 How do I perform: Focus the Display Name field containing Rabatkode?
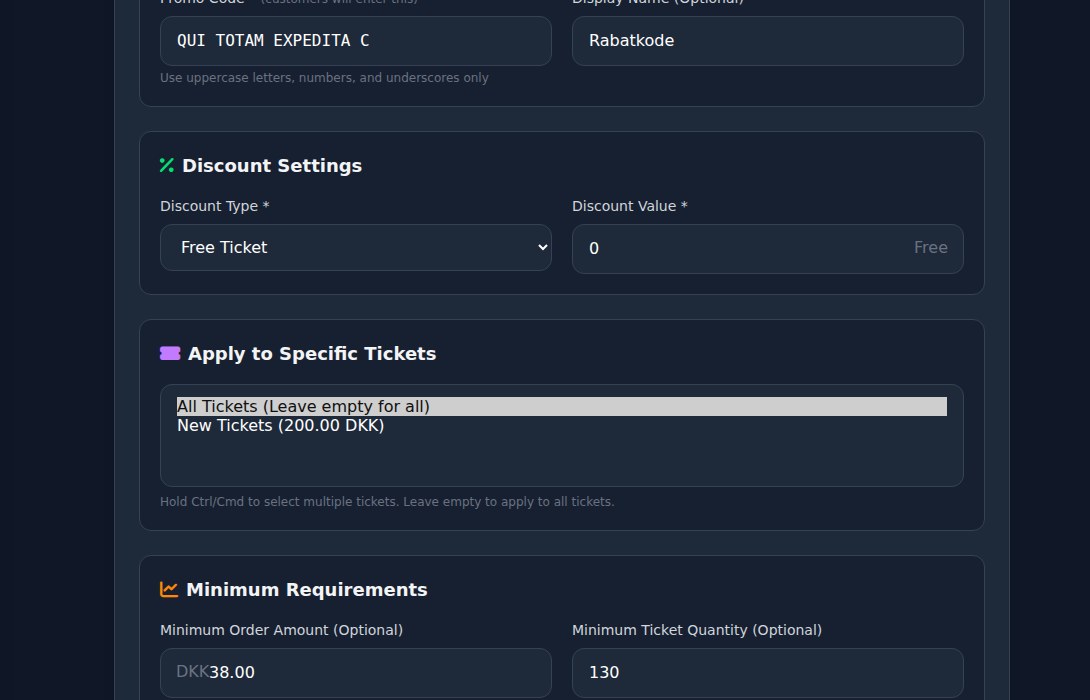767,41
